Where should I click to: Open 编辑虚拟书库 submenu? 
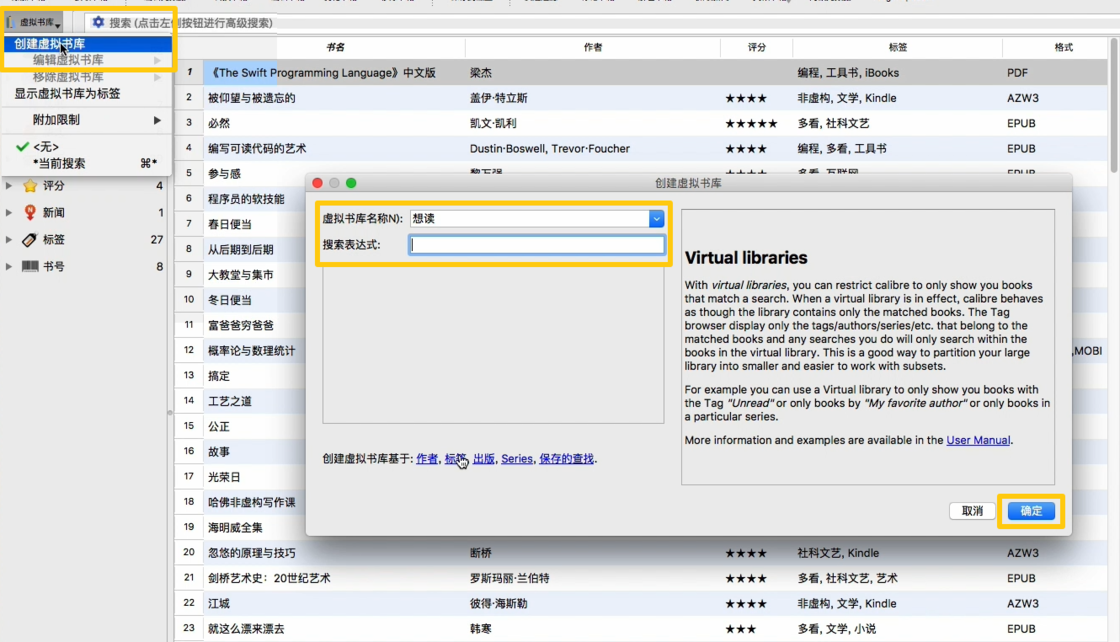[x=88, y=60]
